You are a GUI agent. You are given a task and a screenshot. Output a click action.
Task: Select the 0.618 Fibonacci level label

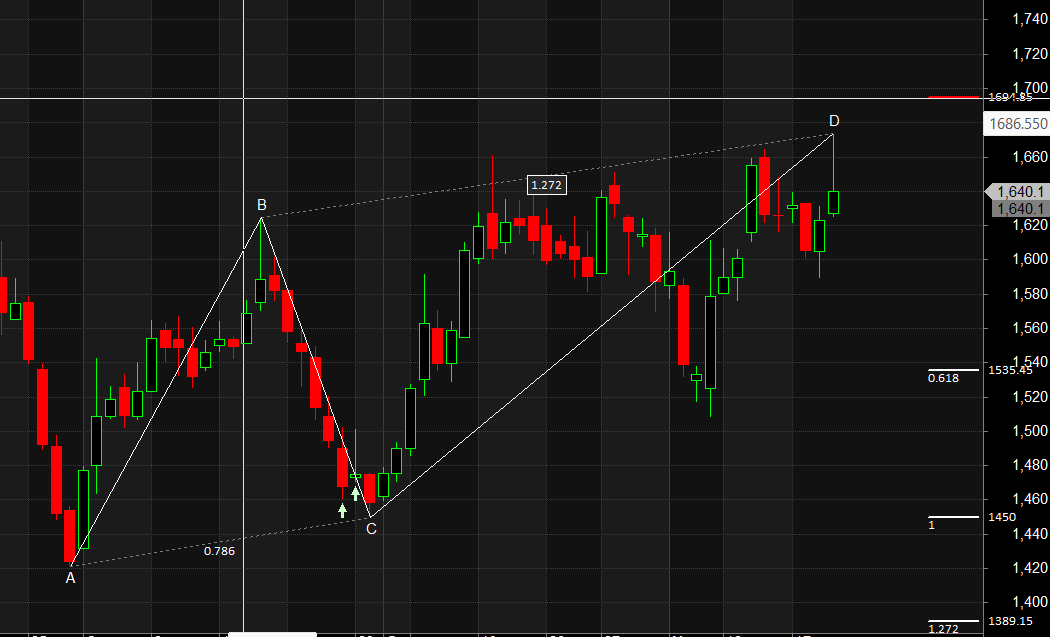pos(941,377)
